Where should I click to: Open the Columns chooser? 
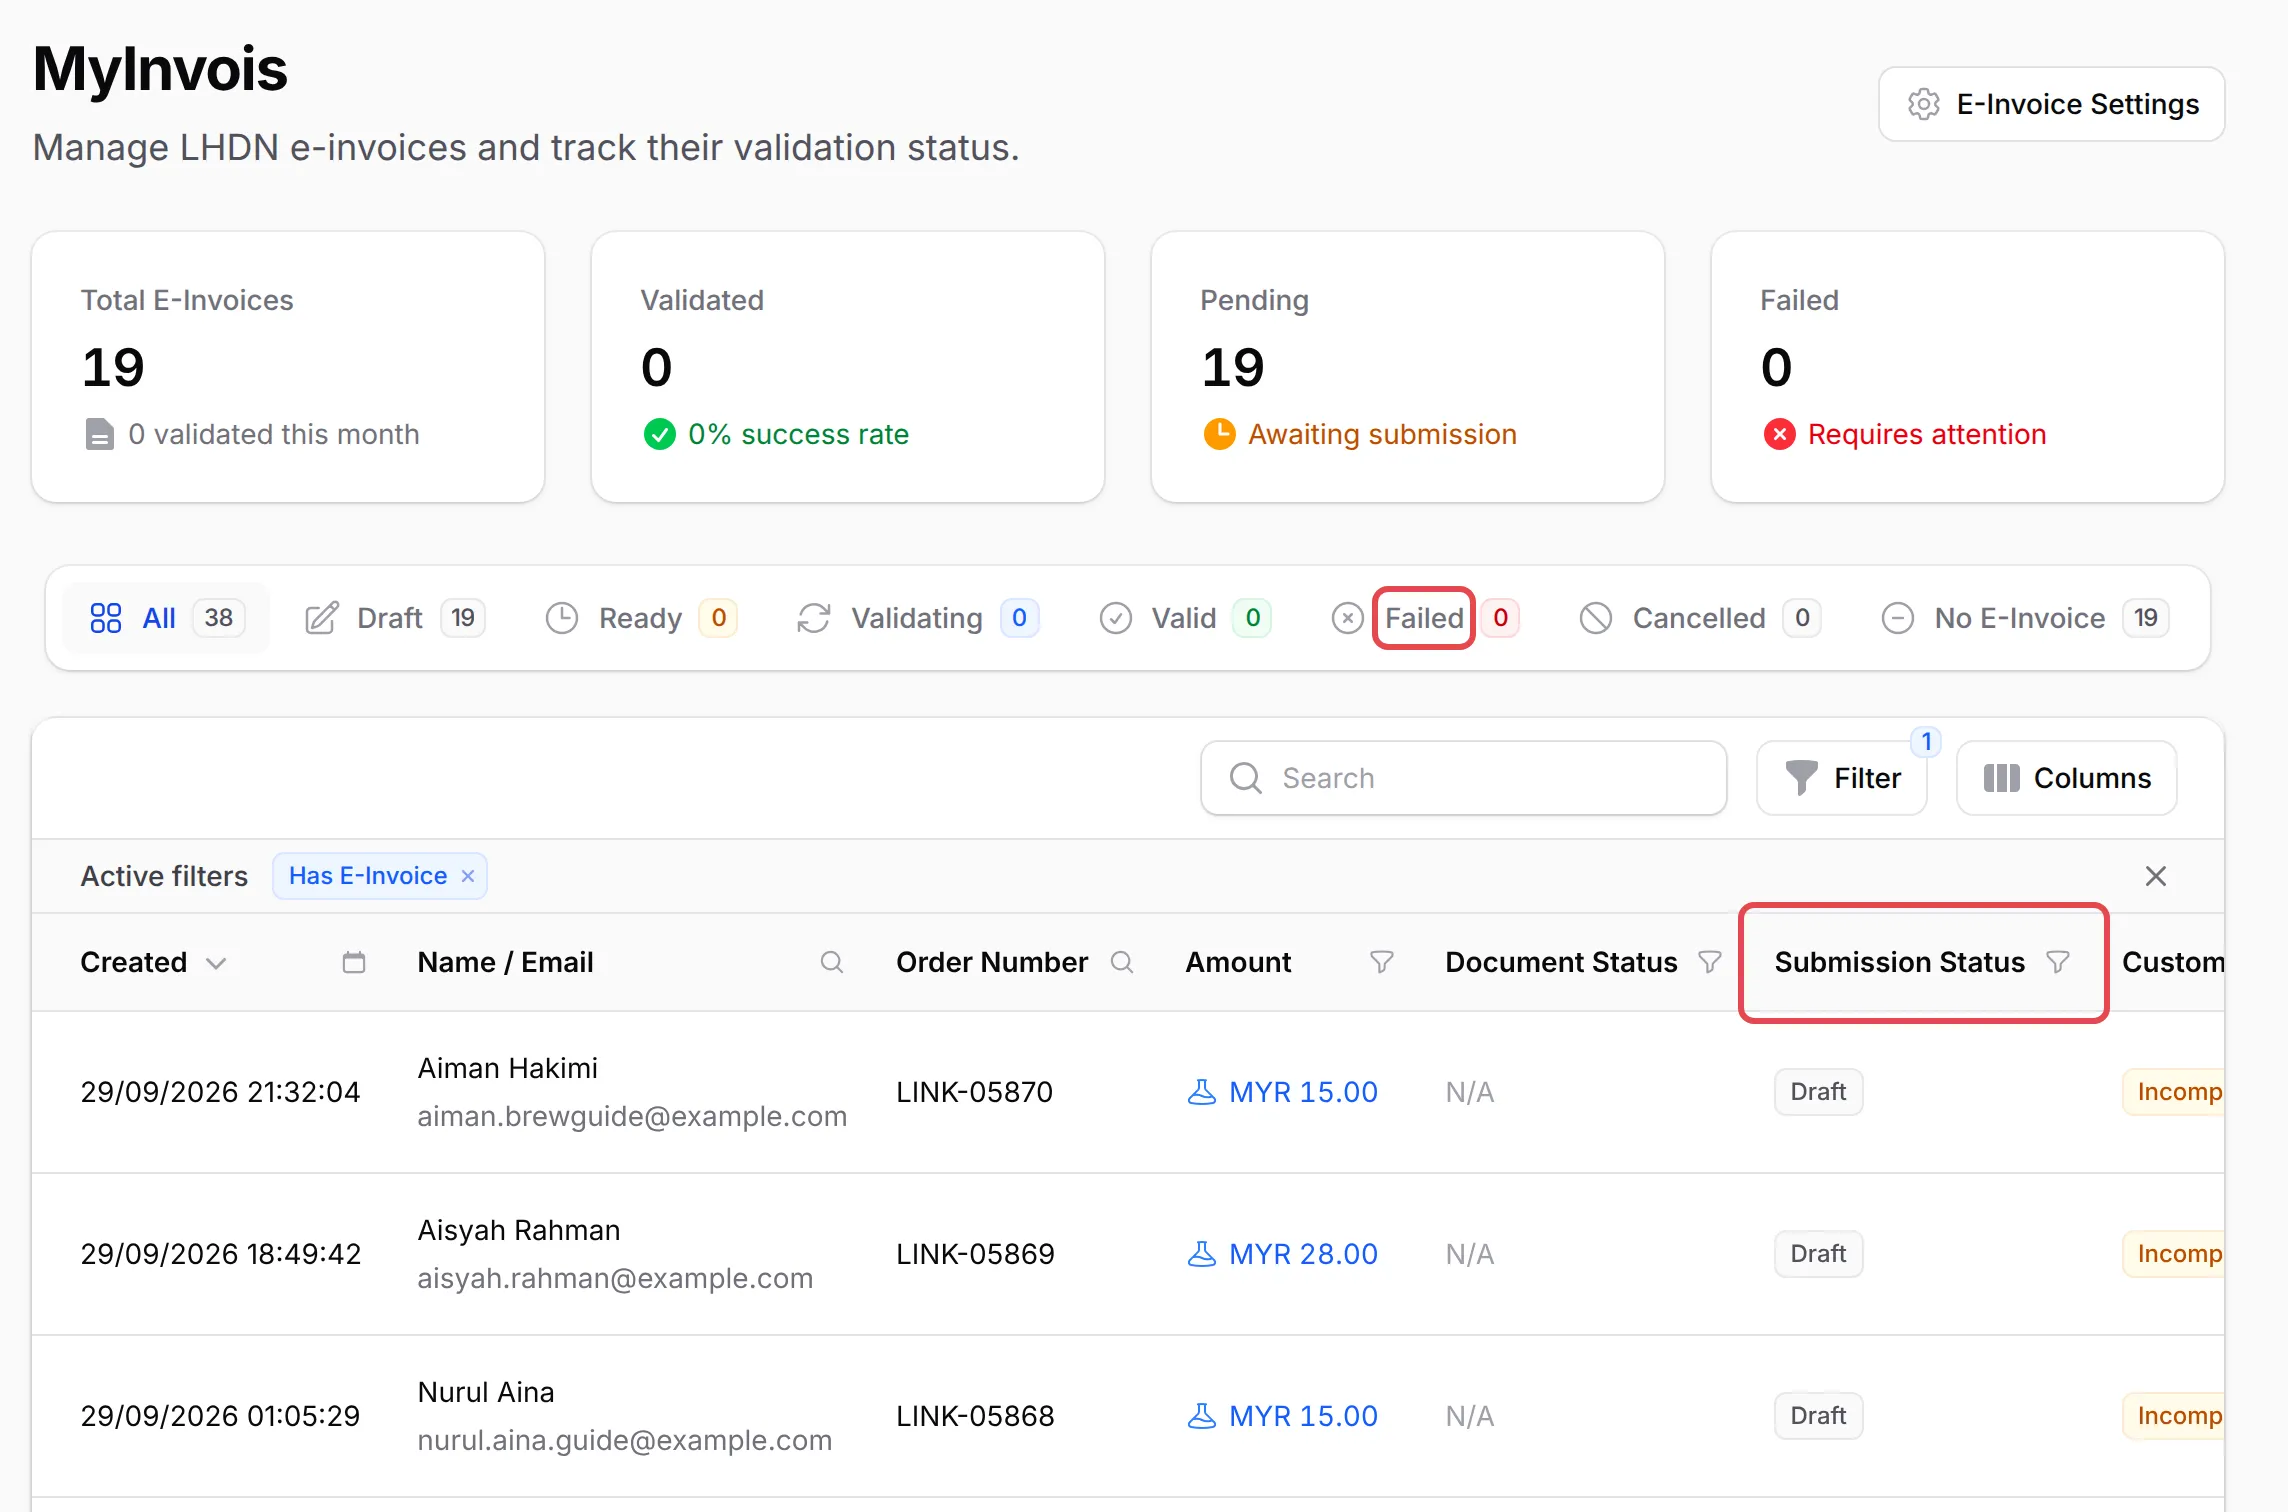pos(2066,778)
